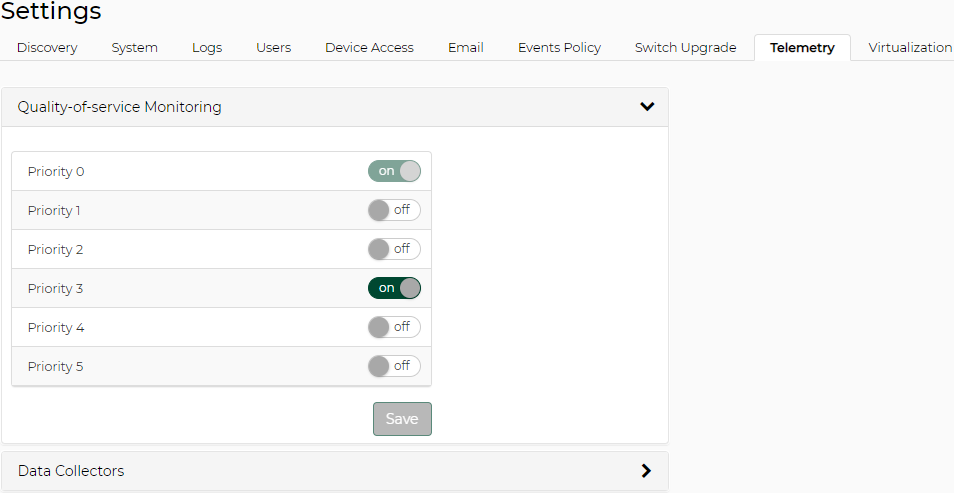Open the Device Access tab
Image resolution: width=954 pixels, height=493 pixels.
pyautogui.click(x=369, y=48)
